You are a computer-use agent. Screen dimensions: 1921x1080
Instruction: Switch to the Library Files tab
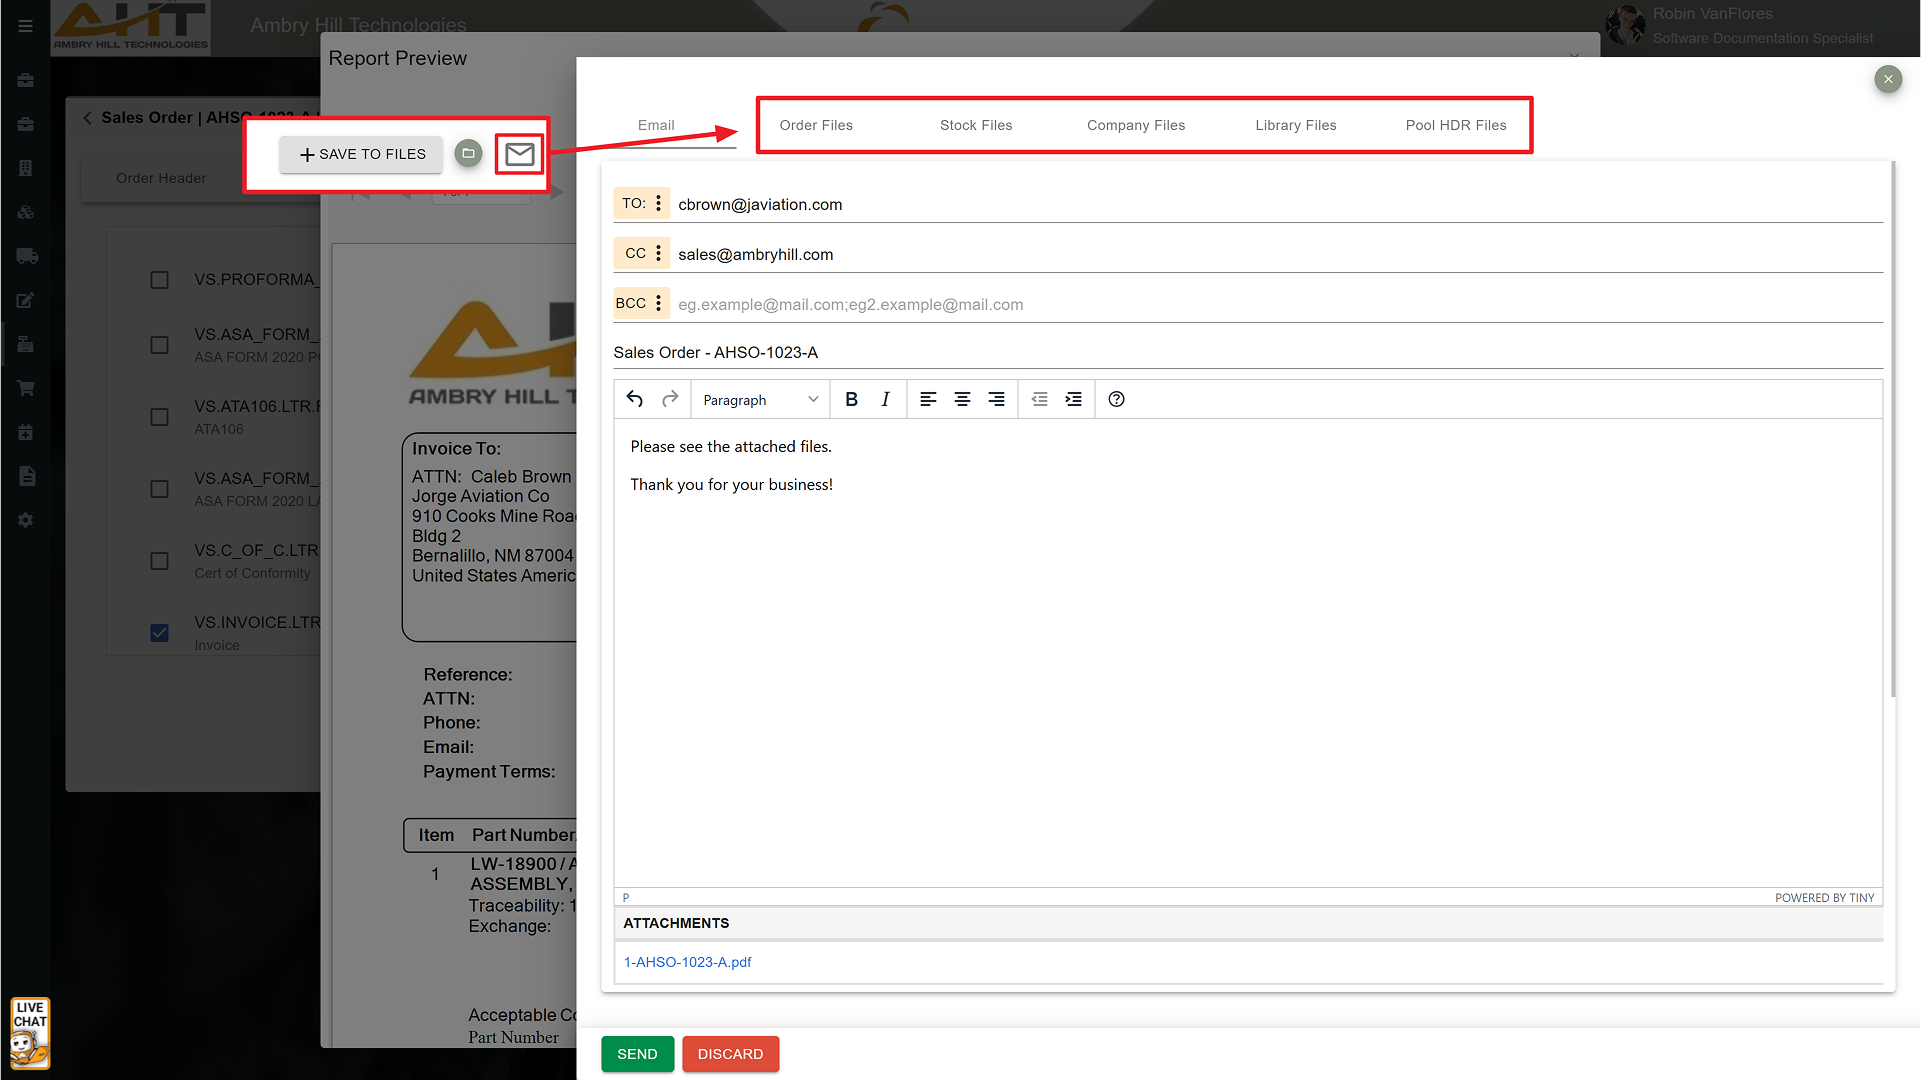click(1295, 125)
